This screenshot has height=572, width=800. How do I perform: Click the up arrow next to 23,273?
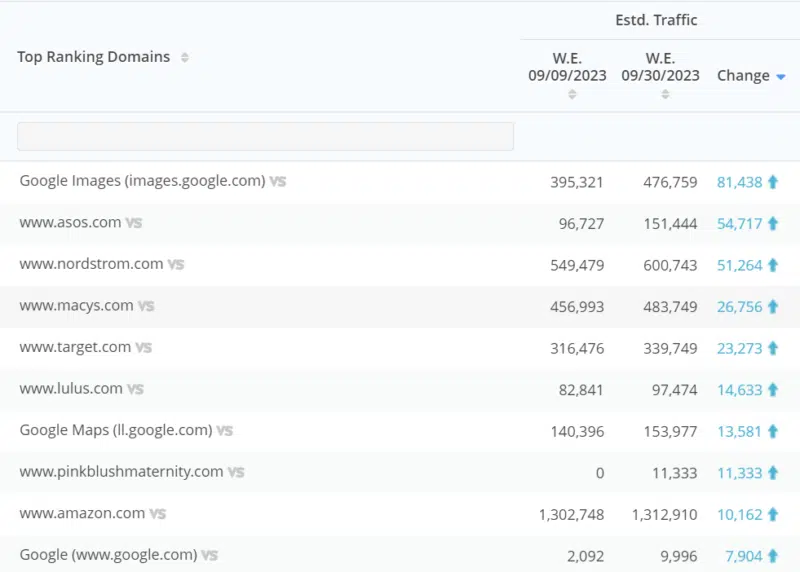773,349
